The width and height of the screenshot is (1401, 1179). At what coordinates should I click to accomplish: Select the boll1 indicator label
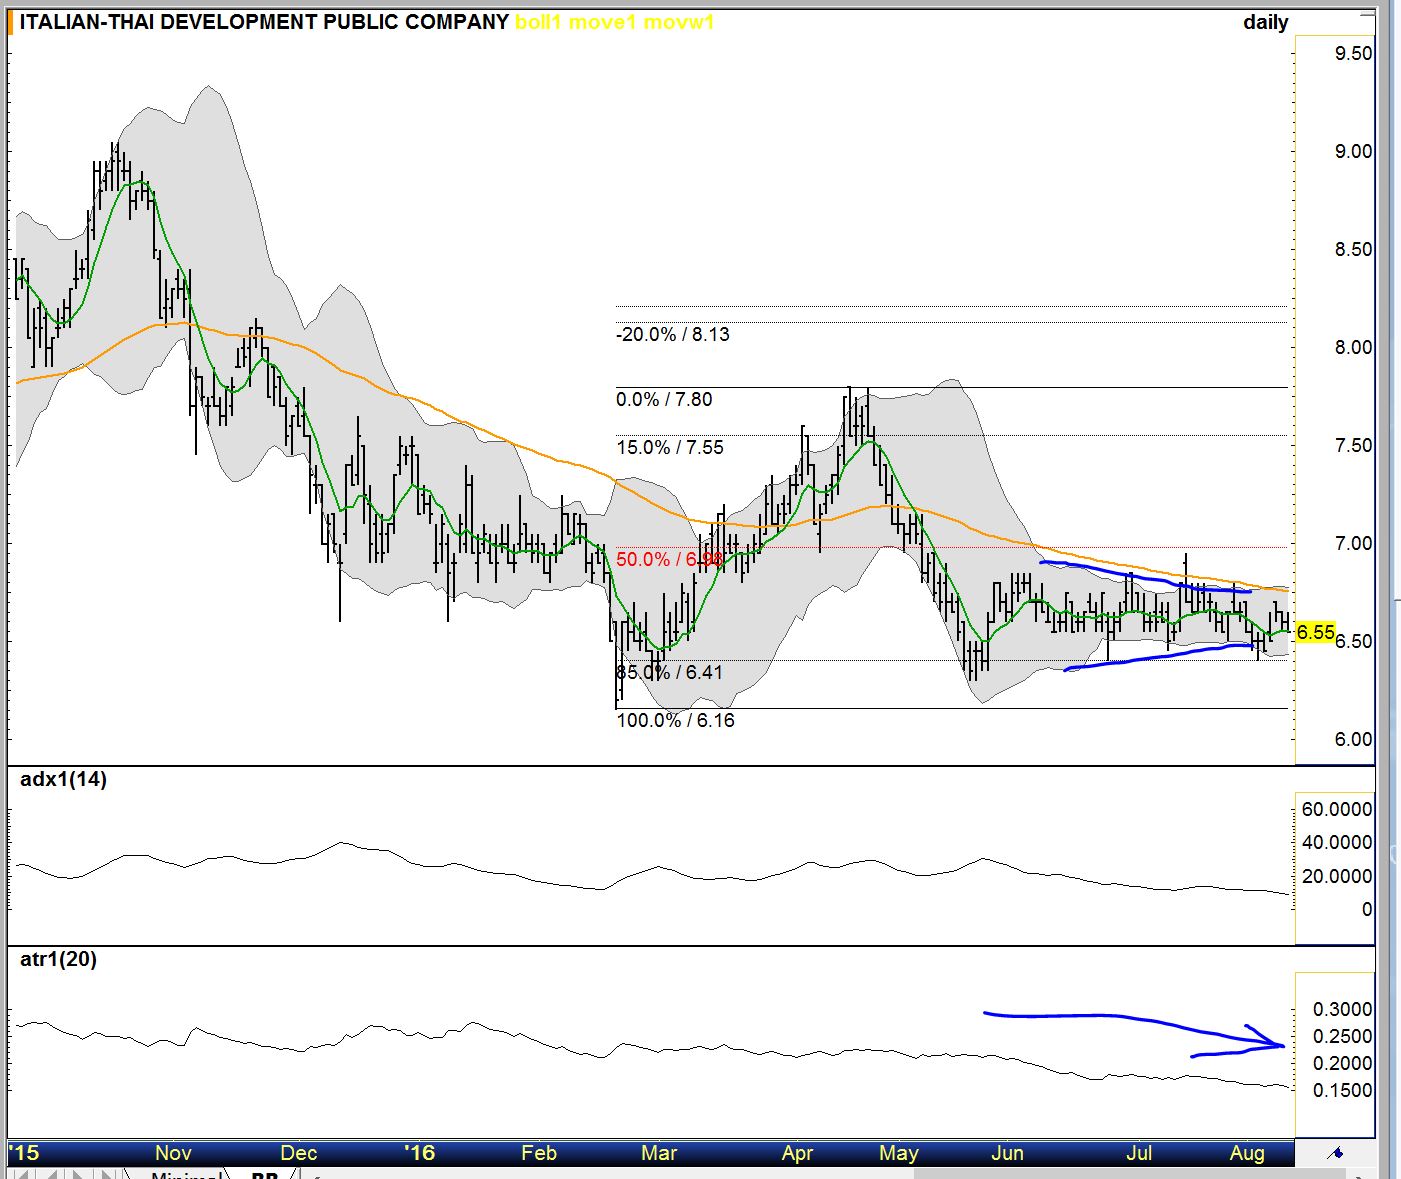pos(538,22)
